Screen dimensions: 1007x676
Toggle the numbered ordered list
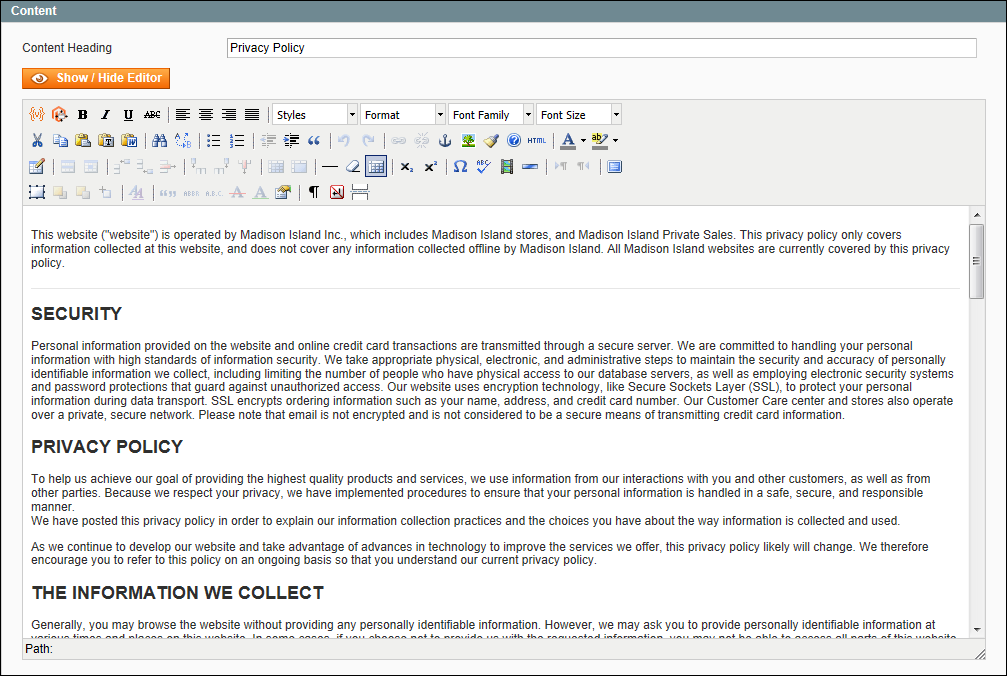tap(237, 140)
